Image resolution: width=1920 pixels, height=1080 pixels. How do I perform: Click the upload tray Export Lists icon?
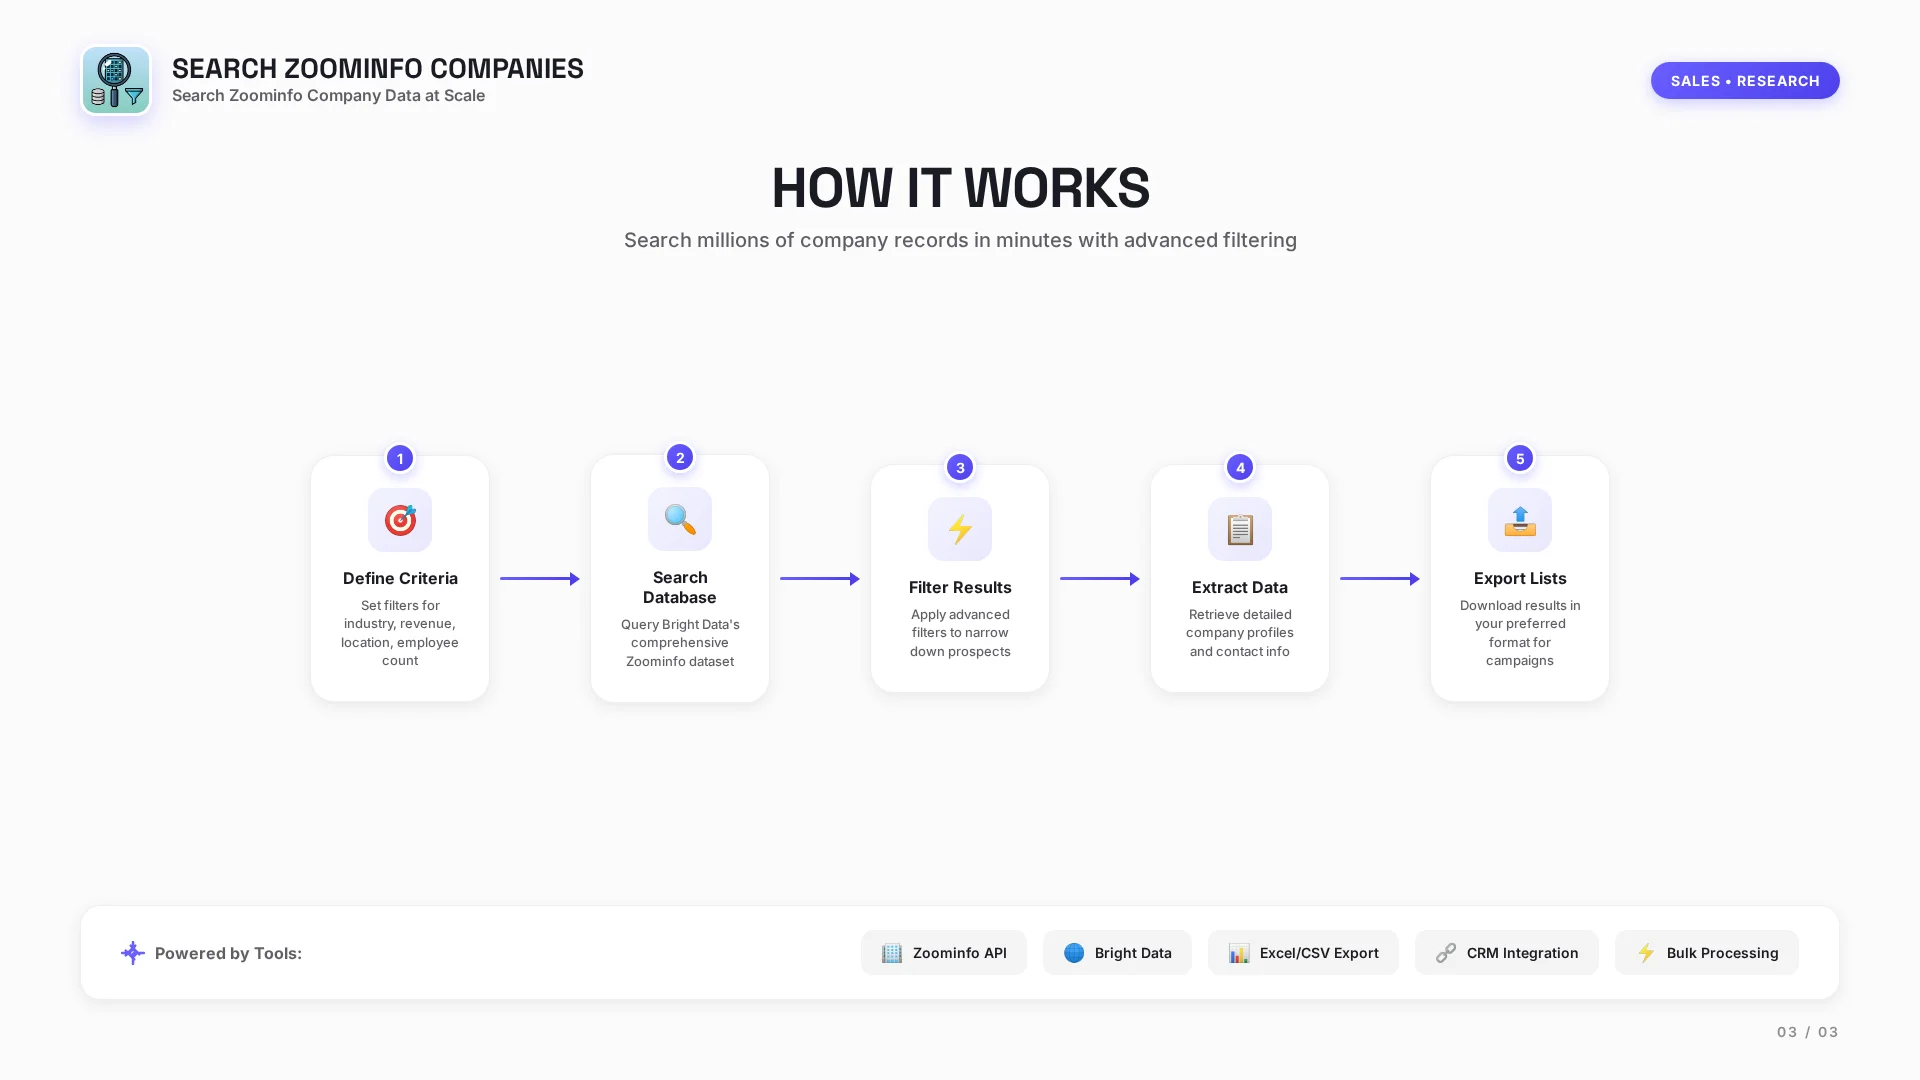(1520, 520)
